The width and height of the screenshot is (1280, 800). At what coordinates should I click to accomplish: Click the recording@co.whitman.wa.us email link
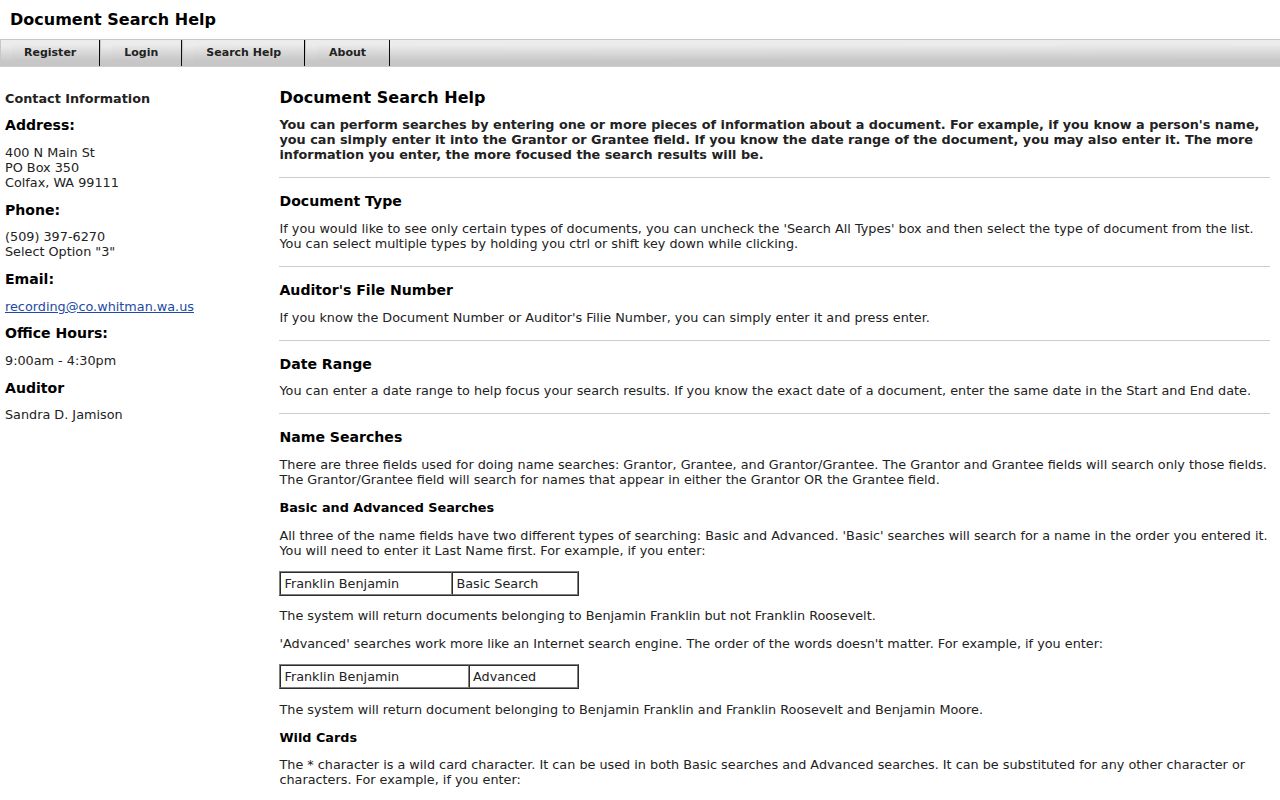(x=99, y=307)
